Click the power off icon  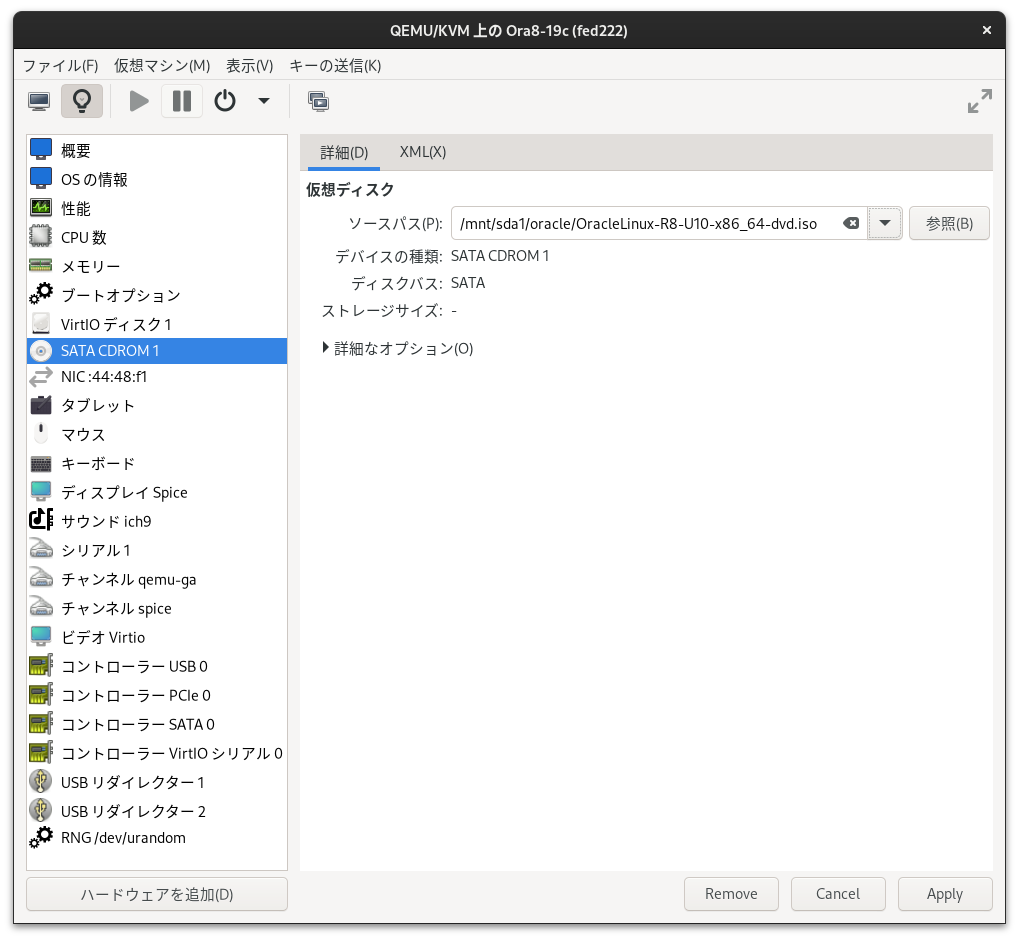(x=224, y=100)
